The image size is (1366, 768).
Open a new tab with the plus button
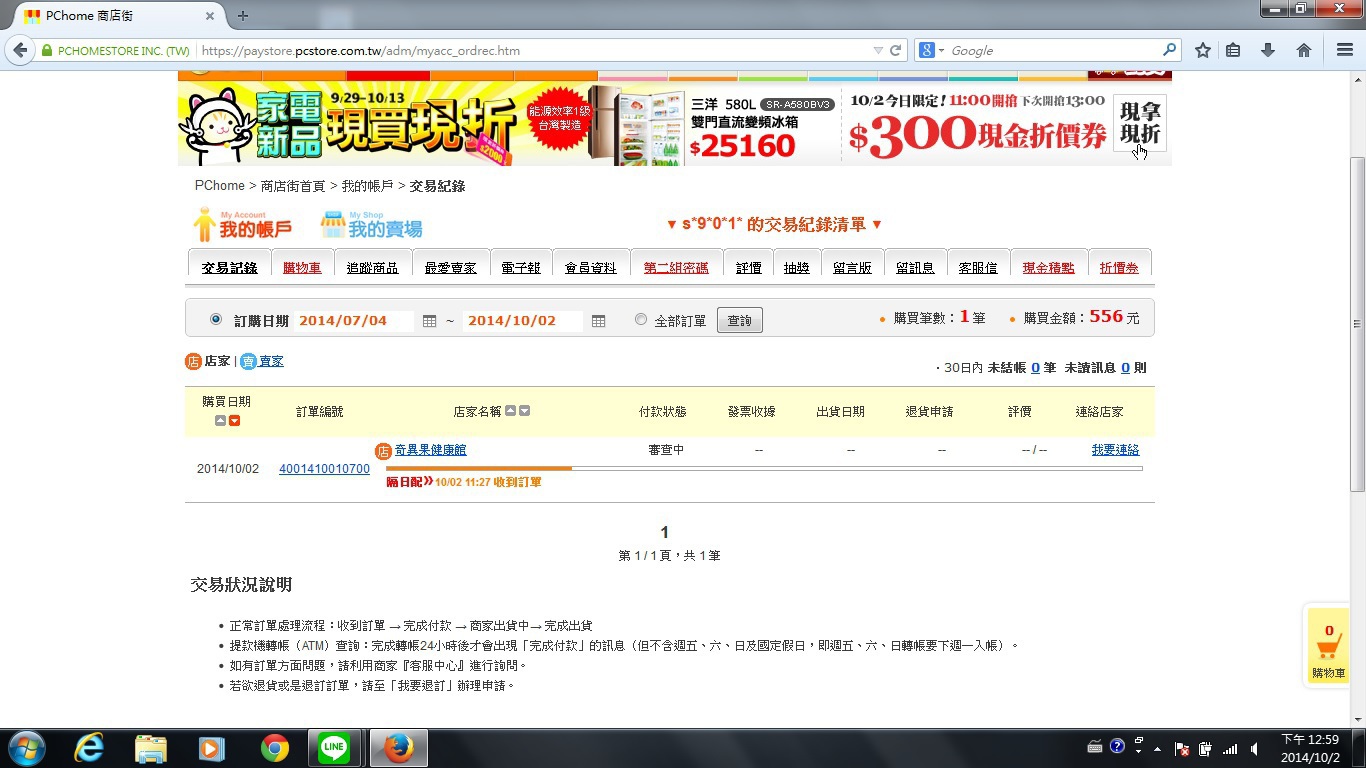(242, 16)
